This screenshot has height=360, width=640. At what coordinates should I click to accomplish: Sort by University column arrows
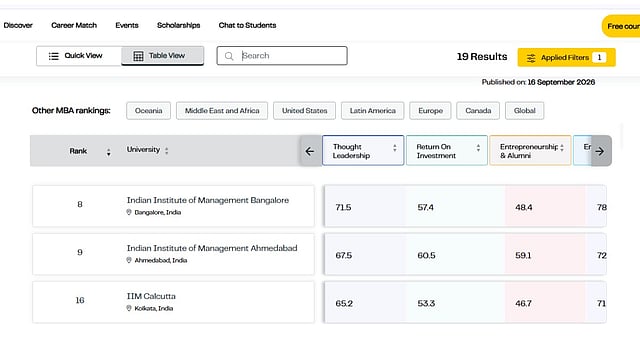[x=167, y=151]
